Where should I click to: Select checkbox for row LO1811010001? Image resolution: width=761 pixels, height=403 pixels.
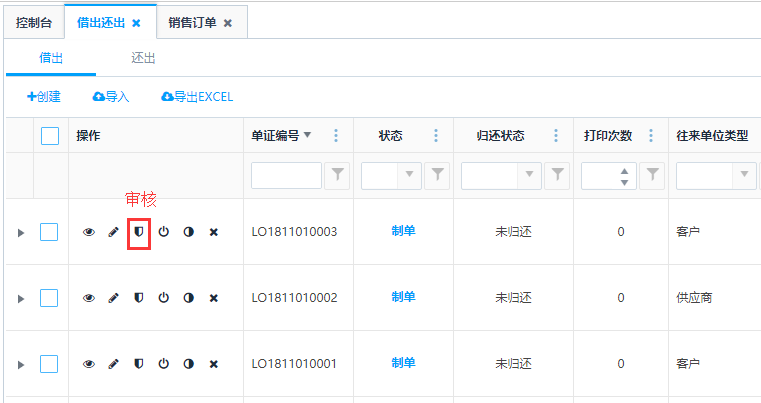(50, 364)
